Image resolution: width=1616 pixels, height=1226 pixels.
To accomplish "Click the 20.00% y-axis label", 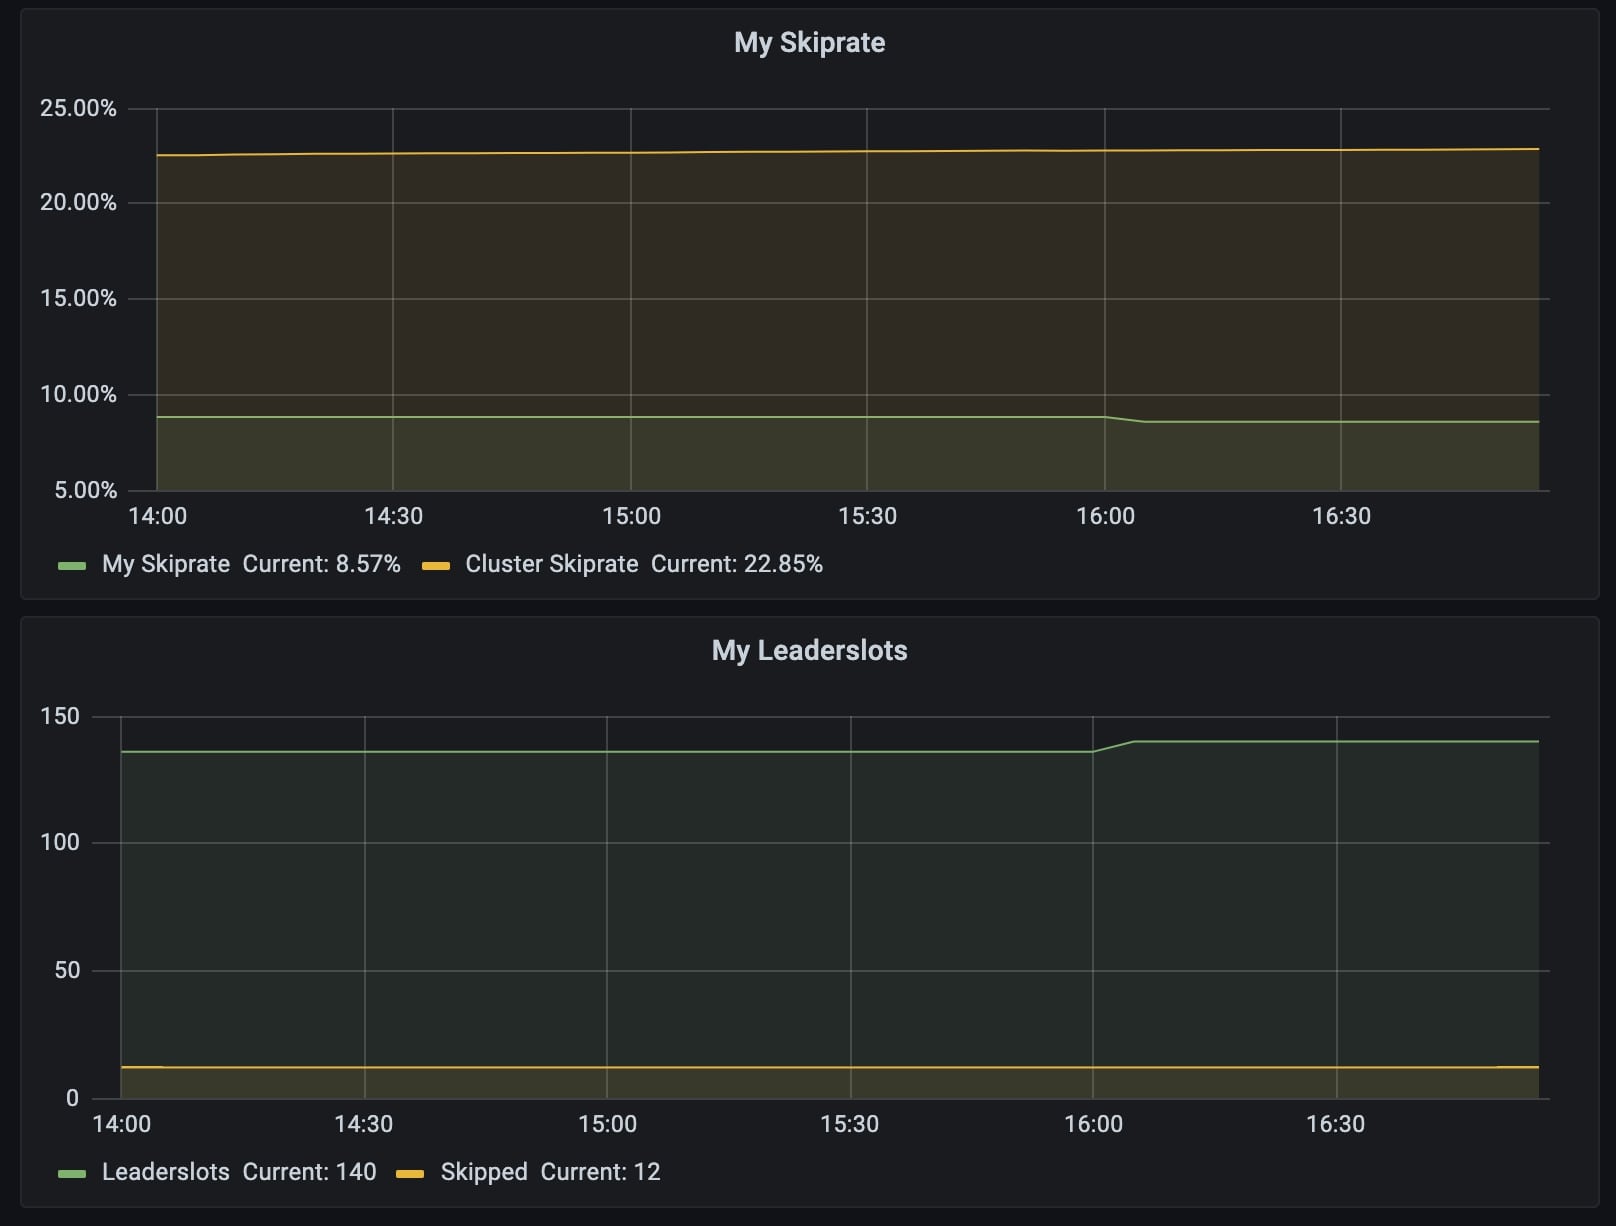I will pyautogui.click(x=78, y=202).
